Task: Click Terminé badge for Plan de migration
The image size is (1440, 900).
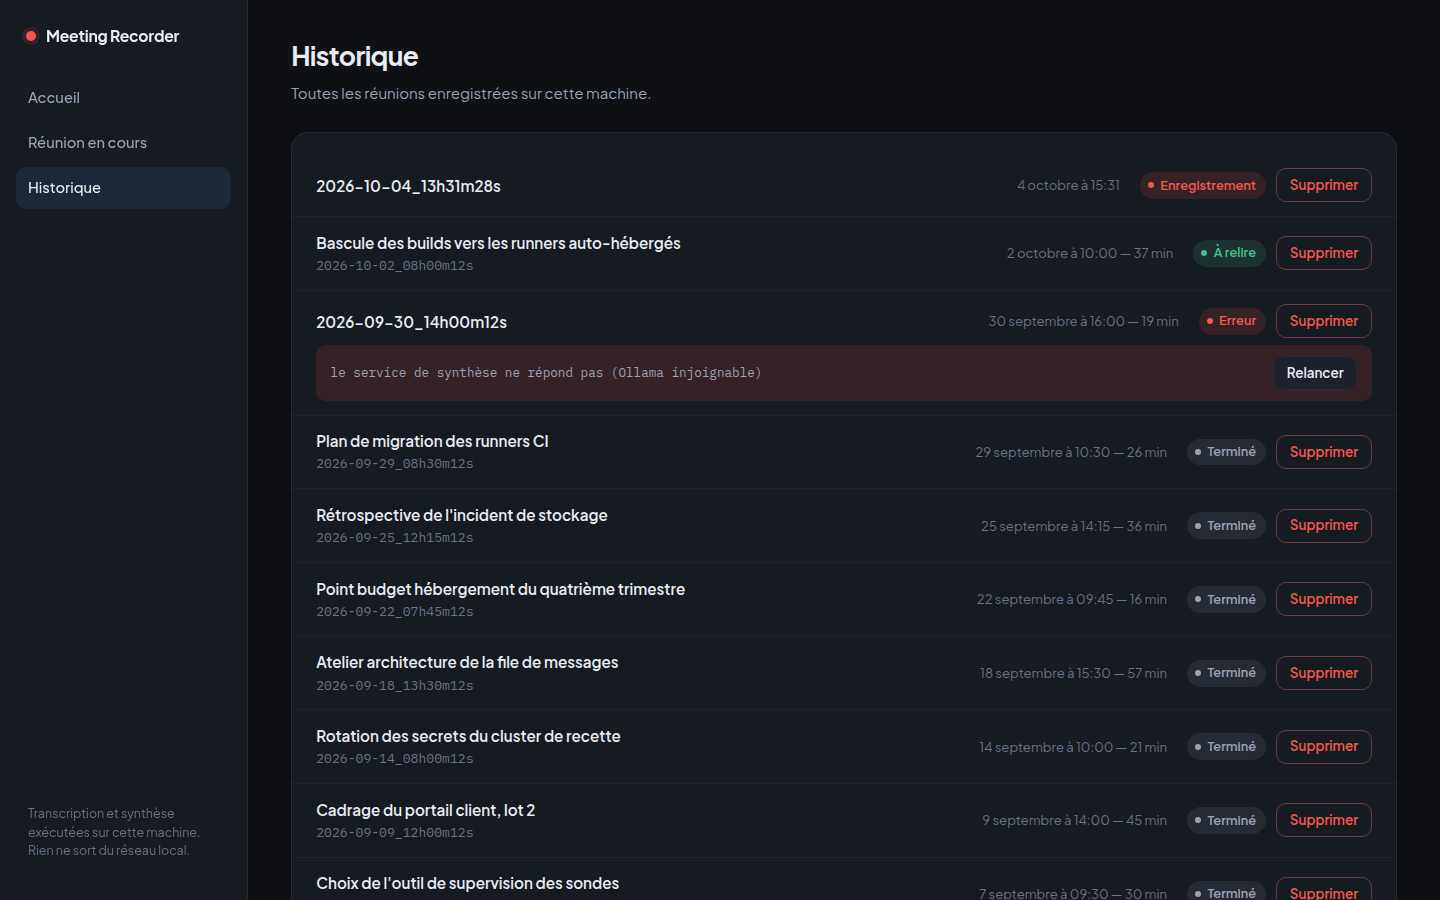Action: tap(1226, 452)
